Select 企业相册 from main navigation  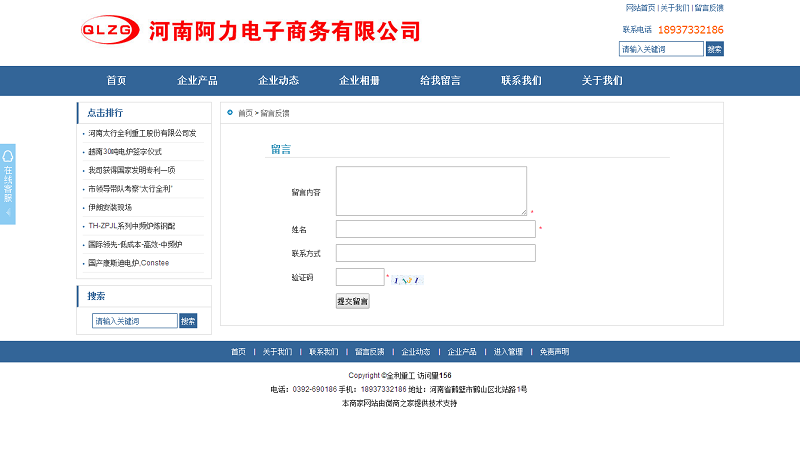359,81
